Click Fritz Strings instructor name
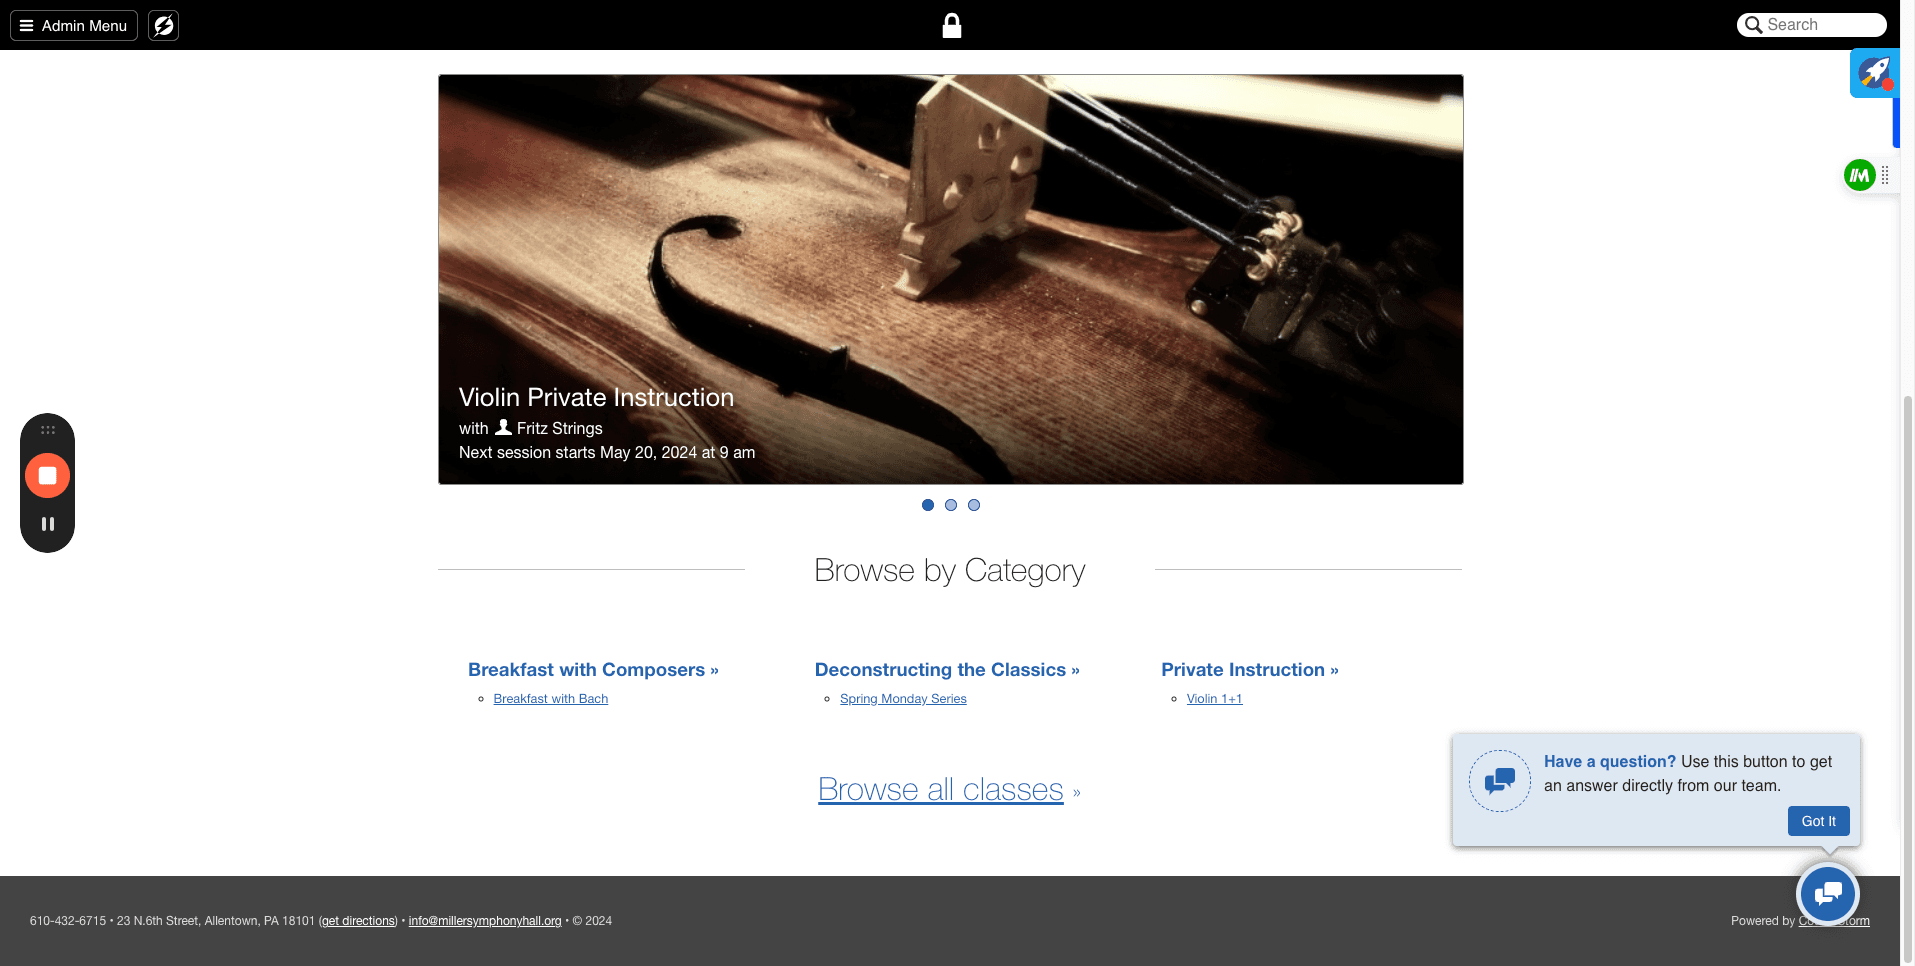The width and height of the screenshot is (1915, 966). coord(559,428)
